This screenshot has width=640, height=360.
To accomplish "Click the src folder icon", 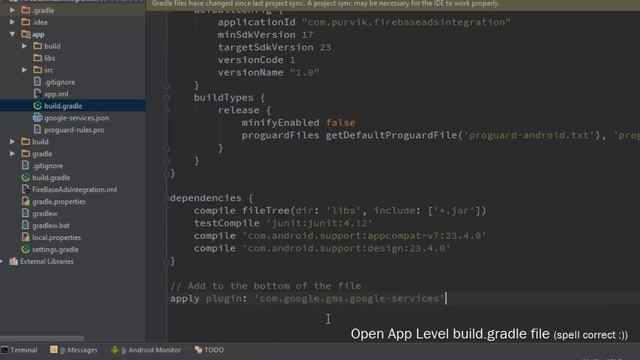I will pos(38,70).
